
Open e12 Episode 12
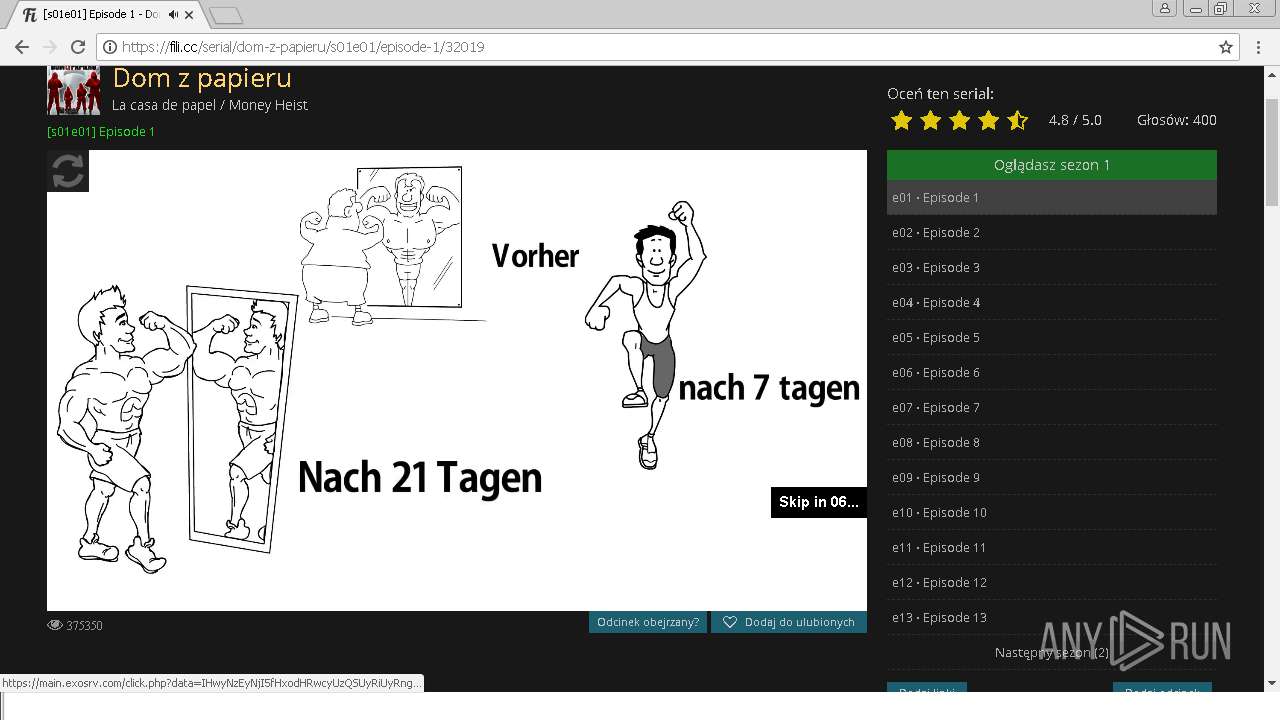[1052, 582]
